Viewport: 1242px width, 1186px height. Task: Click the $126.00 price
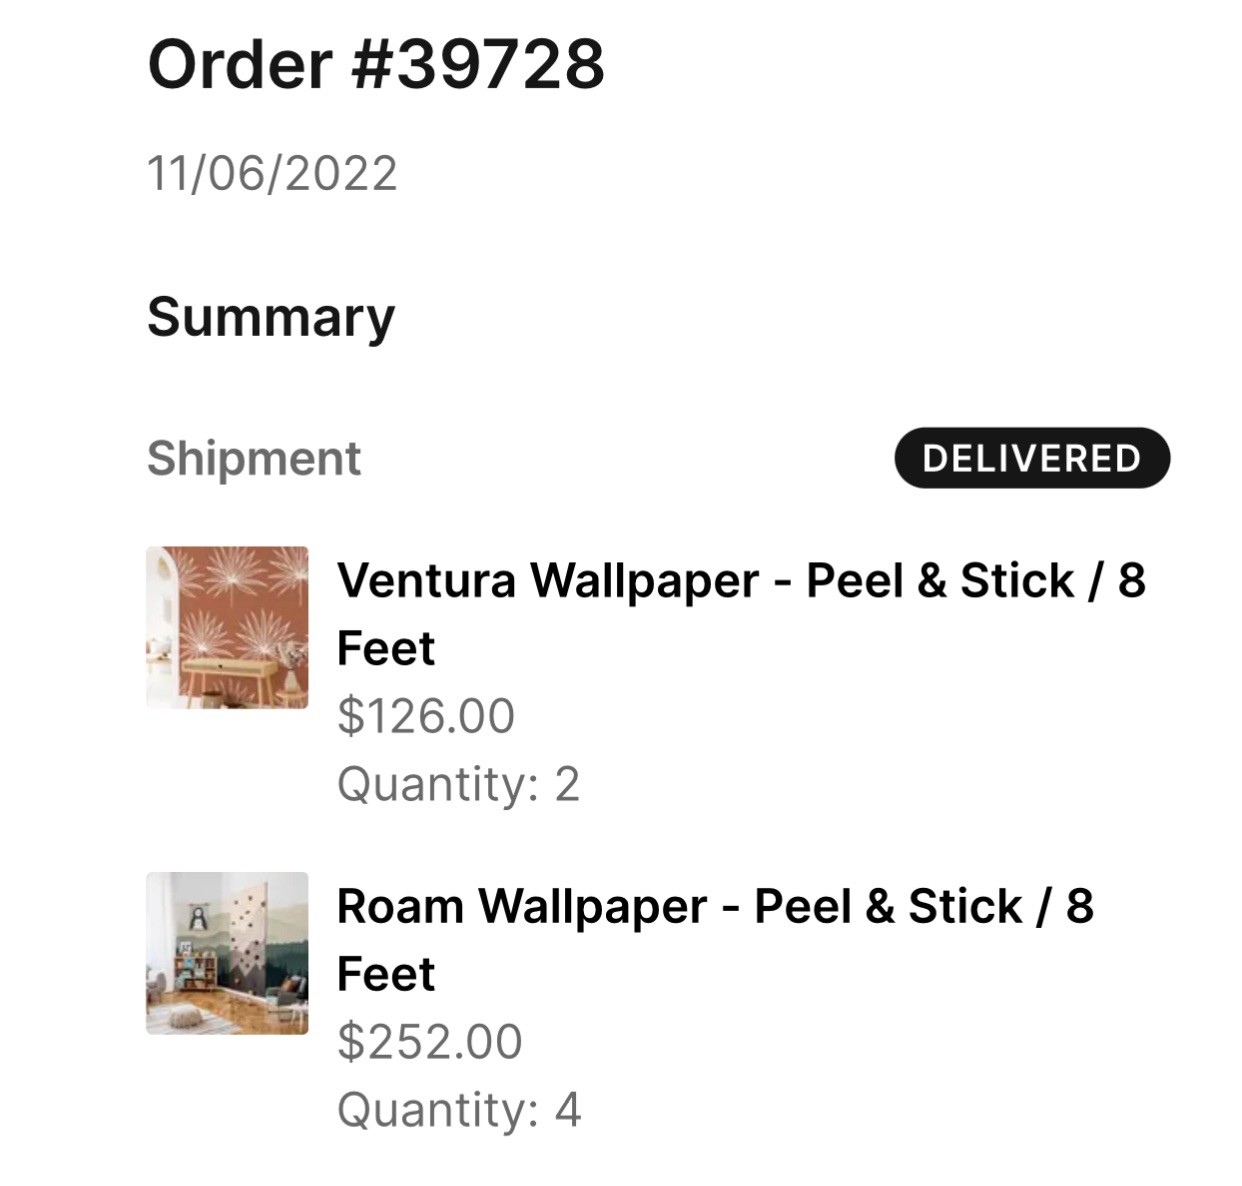coord(426,716)
